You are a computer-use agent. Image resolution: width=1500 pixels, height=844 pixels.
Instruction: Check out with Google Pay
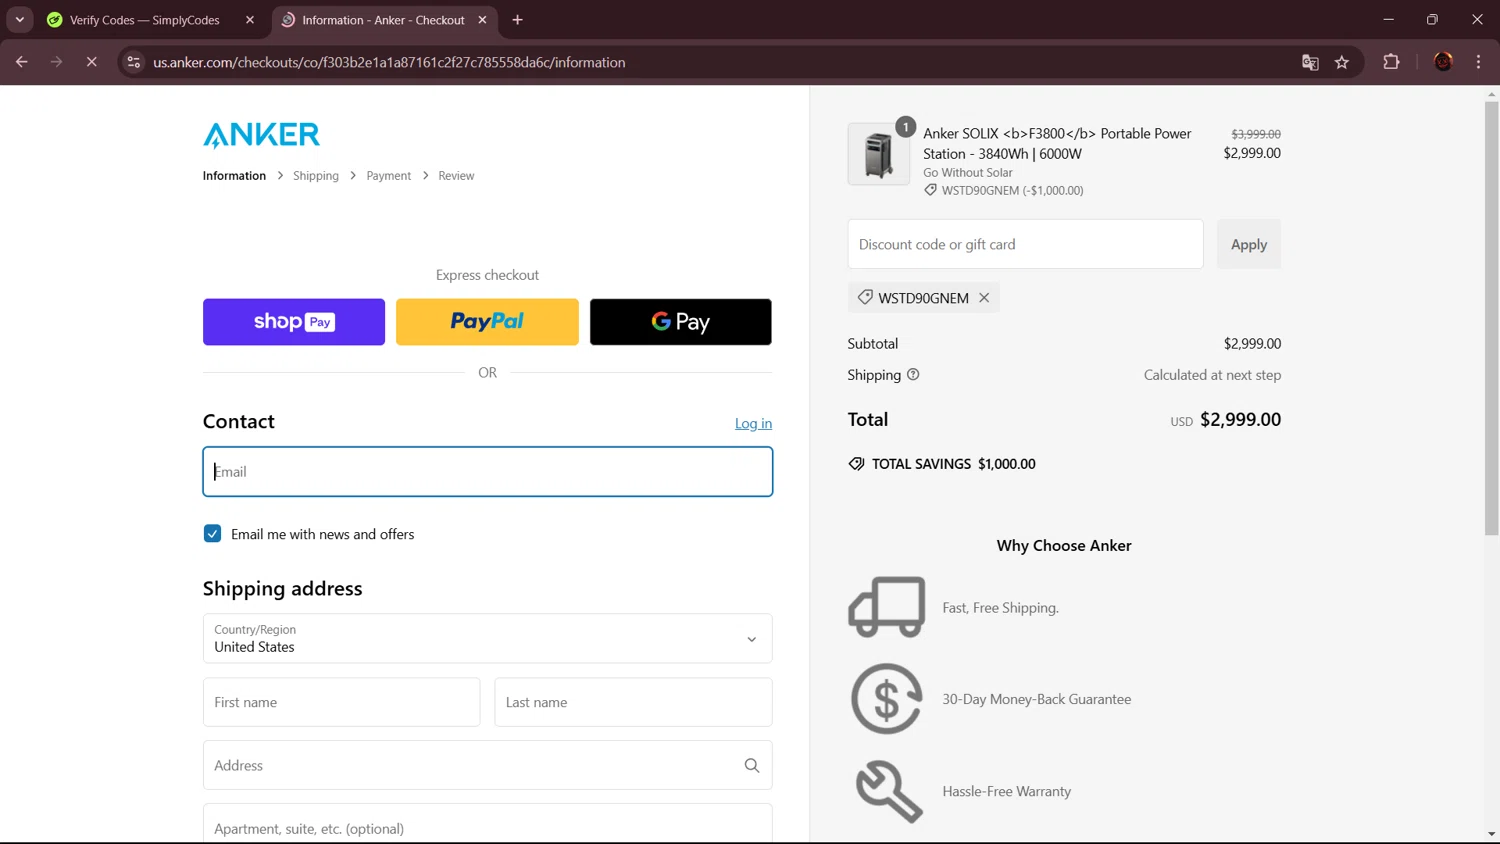click(x=680, y=322)
